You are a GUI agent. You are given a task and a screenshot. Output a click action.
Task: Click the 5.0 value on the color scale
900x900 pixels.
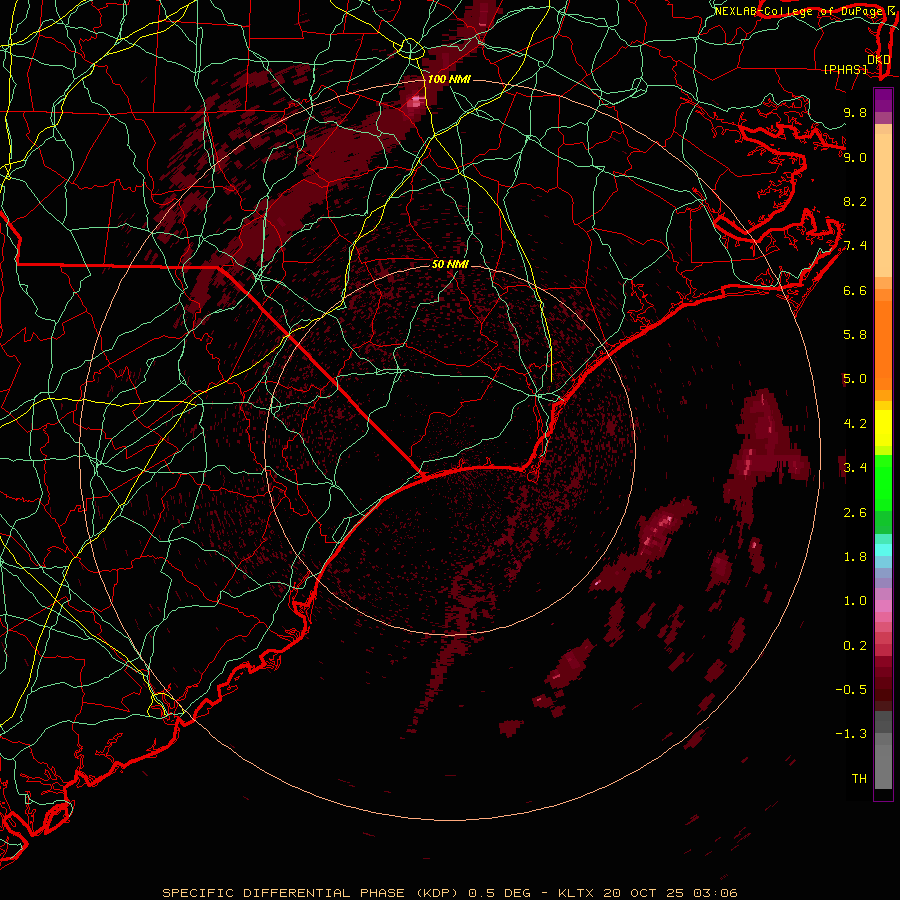855,379
